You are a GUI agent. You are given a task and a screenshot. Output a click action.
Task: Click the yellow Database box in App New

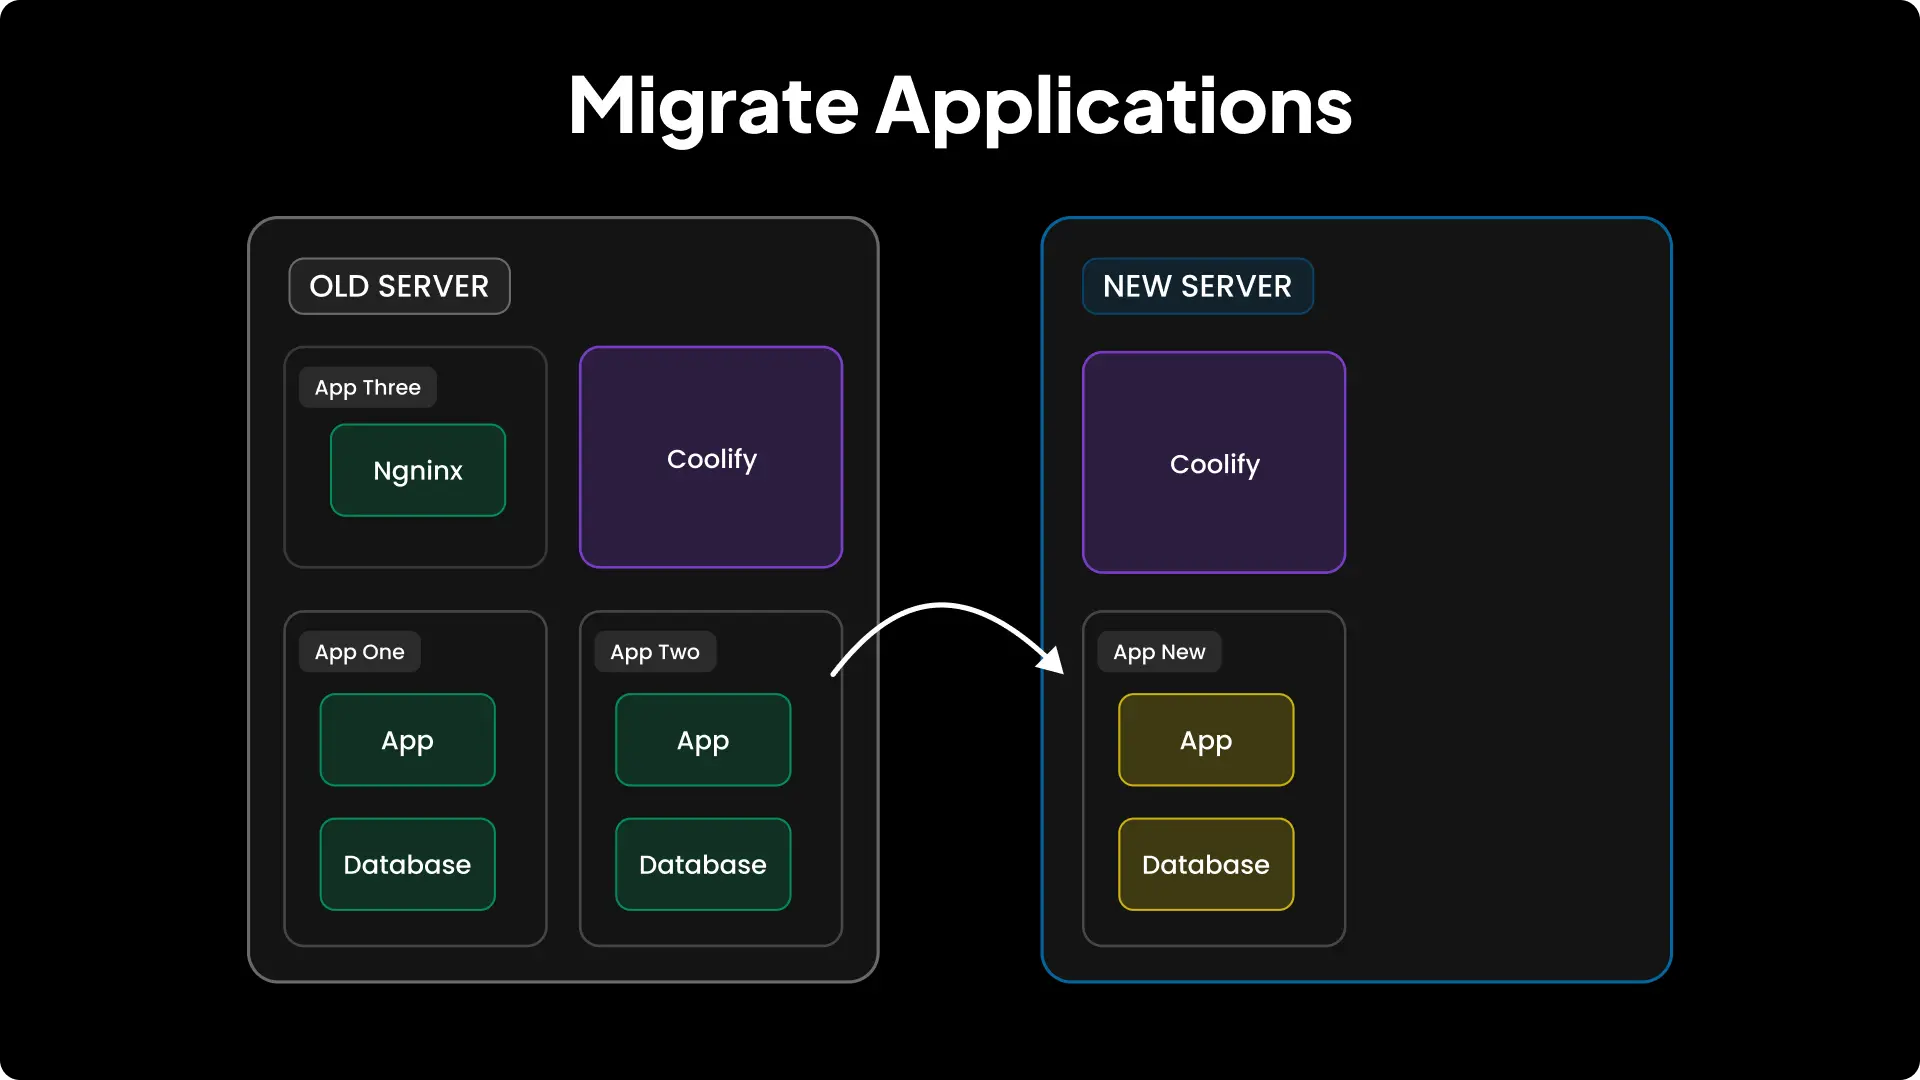click(1206, 864)
